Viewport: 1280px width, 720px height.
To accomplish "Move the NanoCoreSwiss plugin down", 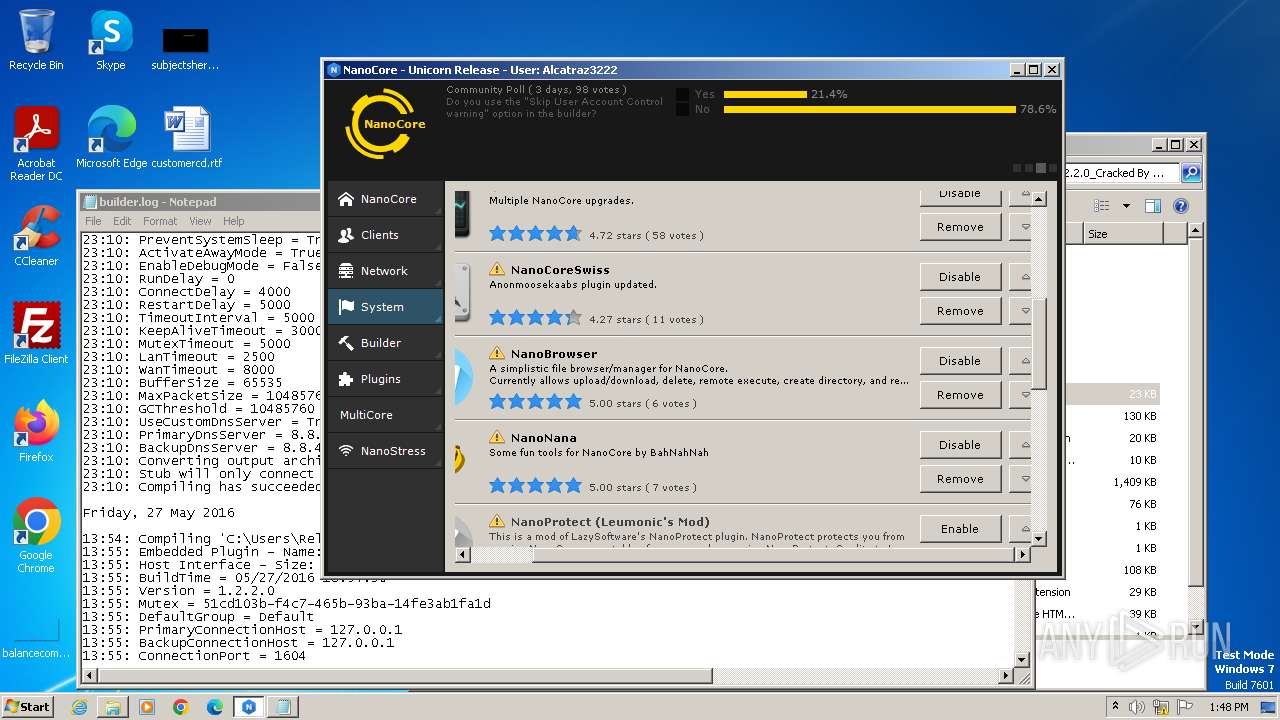I will coord(1020,311).
